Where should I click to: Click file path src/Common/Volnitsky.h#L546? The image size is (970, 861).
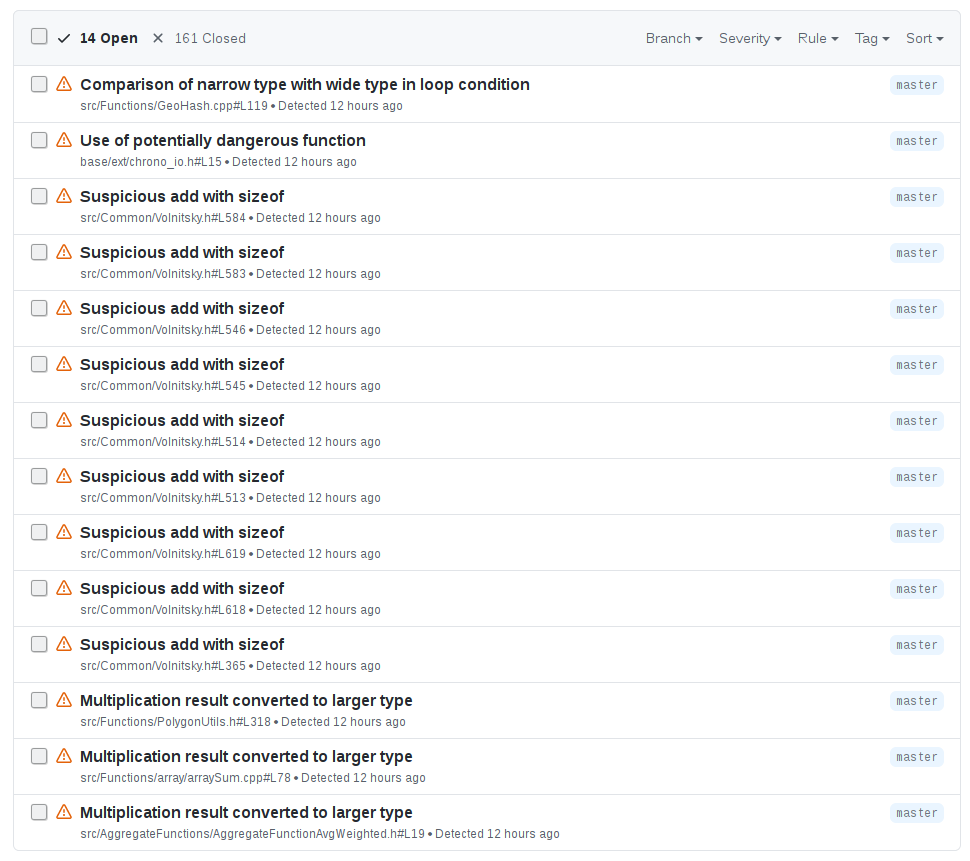coord(163,330)
